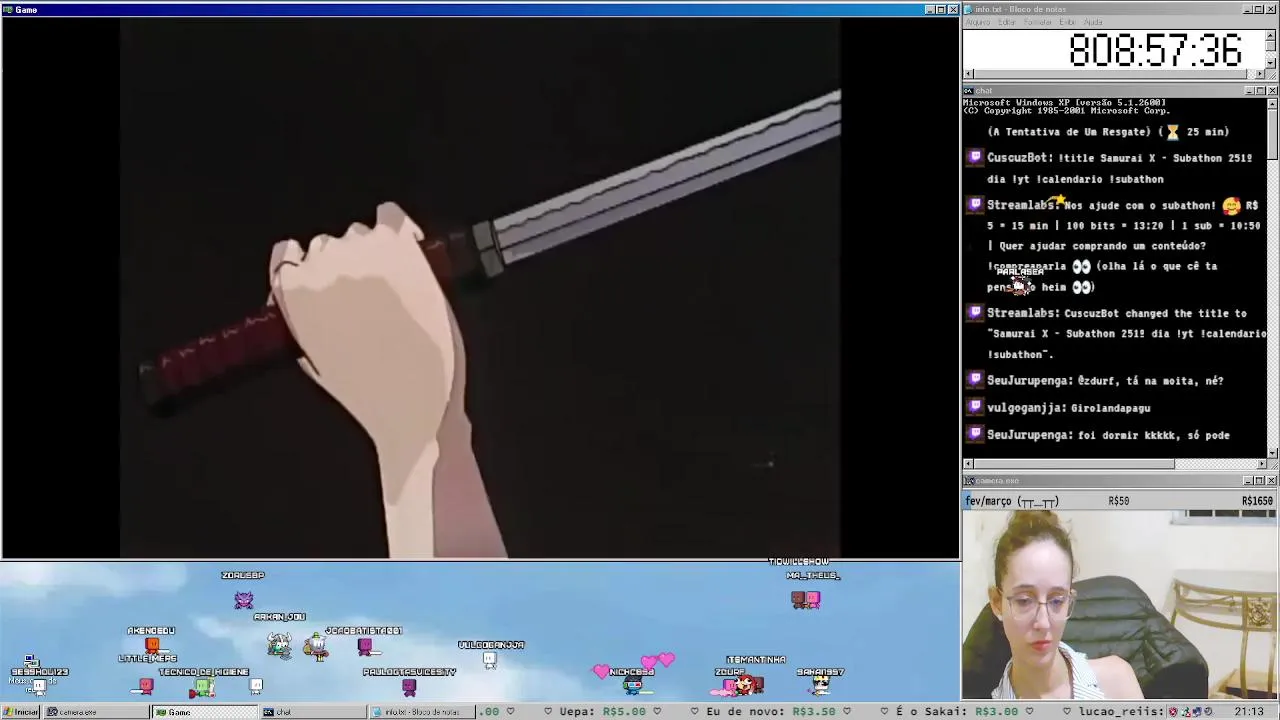Image resolution: width=1280 pixels, height=720 pixels.
Task: Open the Exibir menu in Bloco de notas
Action: point(1068,22)
